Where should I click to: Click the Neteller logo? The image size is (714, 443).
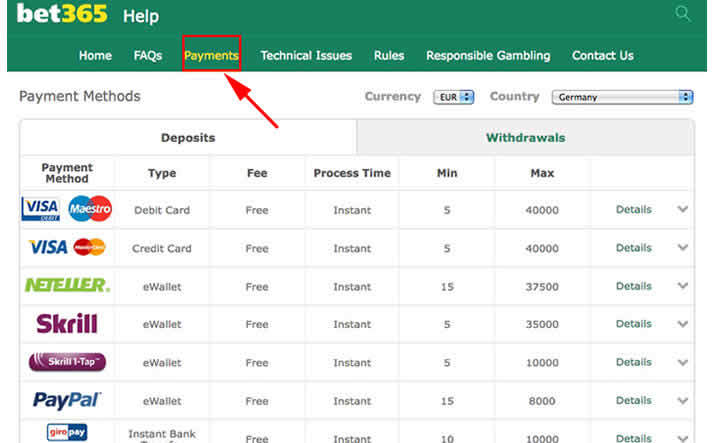(67, 285)
